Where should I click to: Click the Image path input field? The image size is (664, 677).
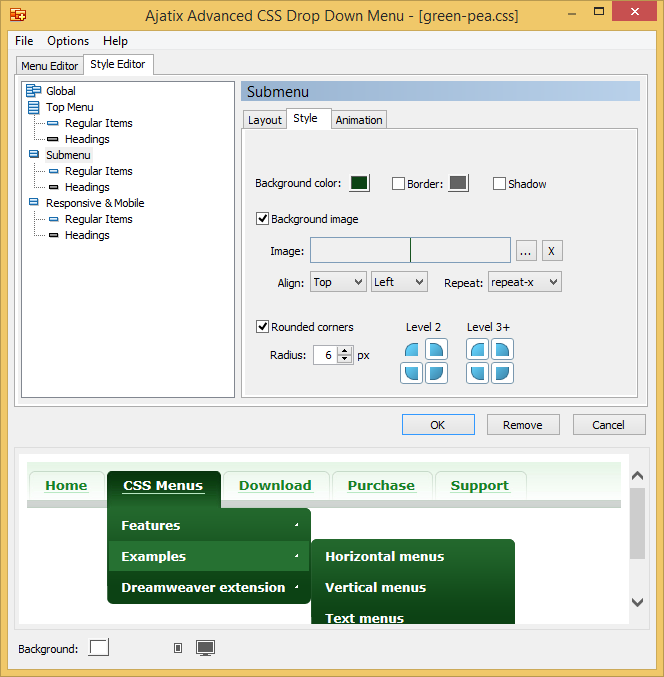410,250
